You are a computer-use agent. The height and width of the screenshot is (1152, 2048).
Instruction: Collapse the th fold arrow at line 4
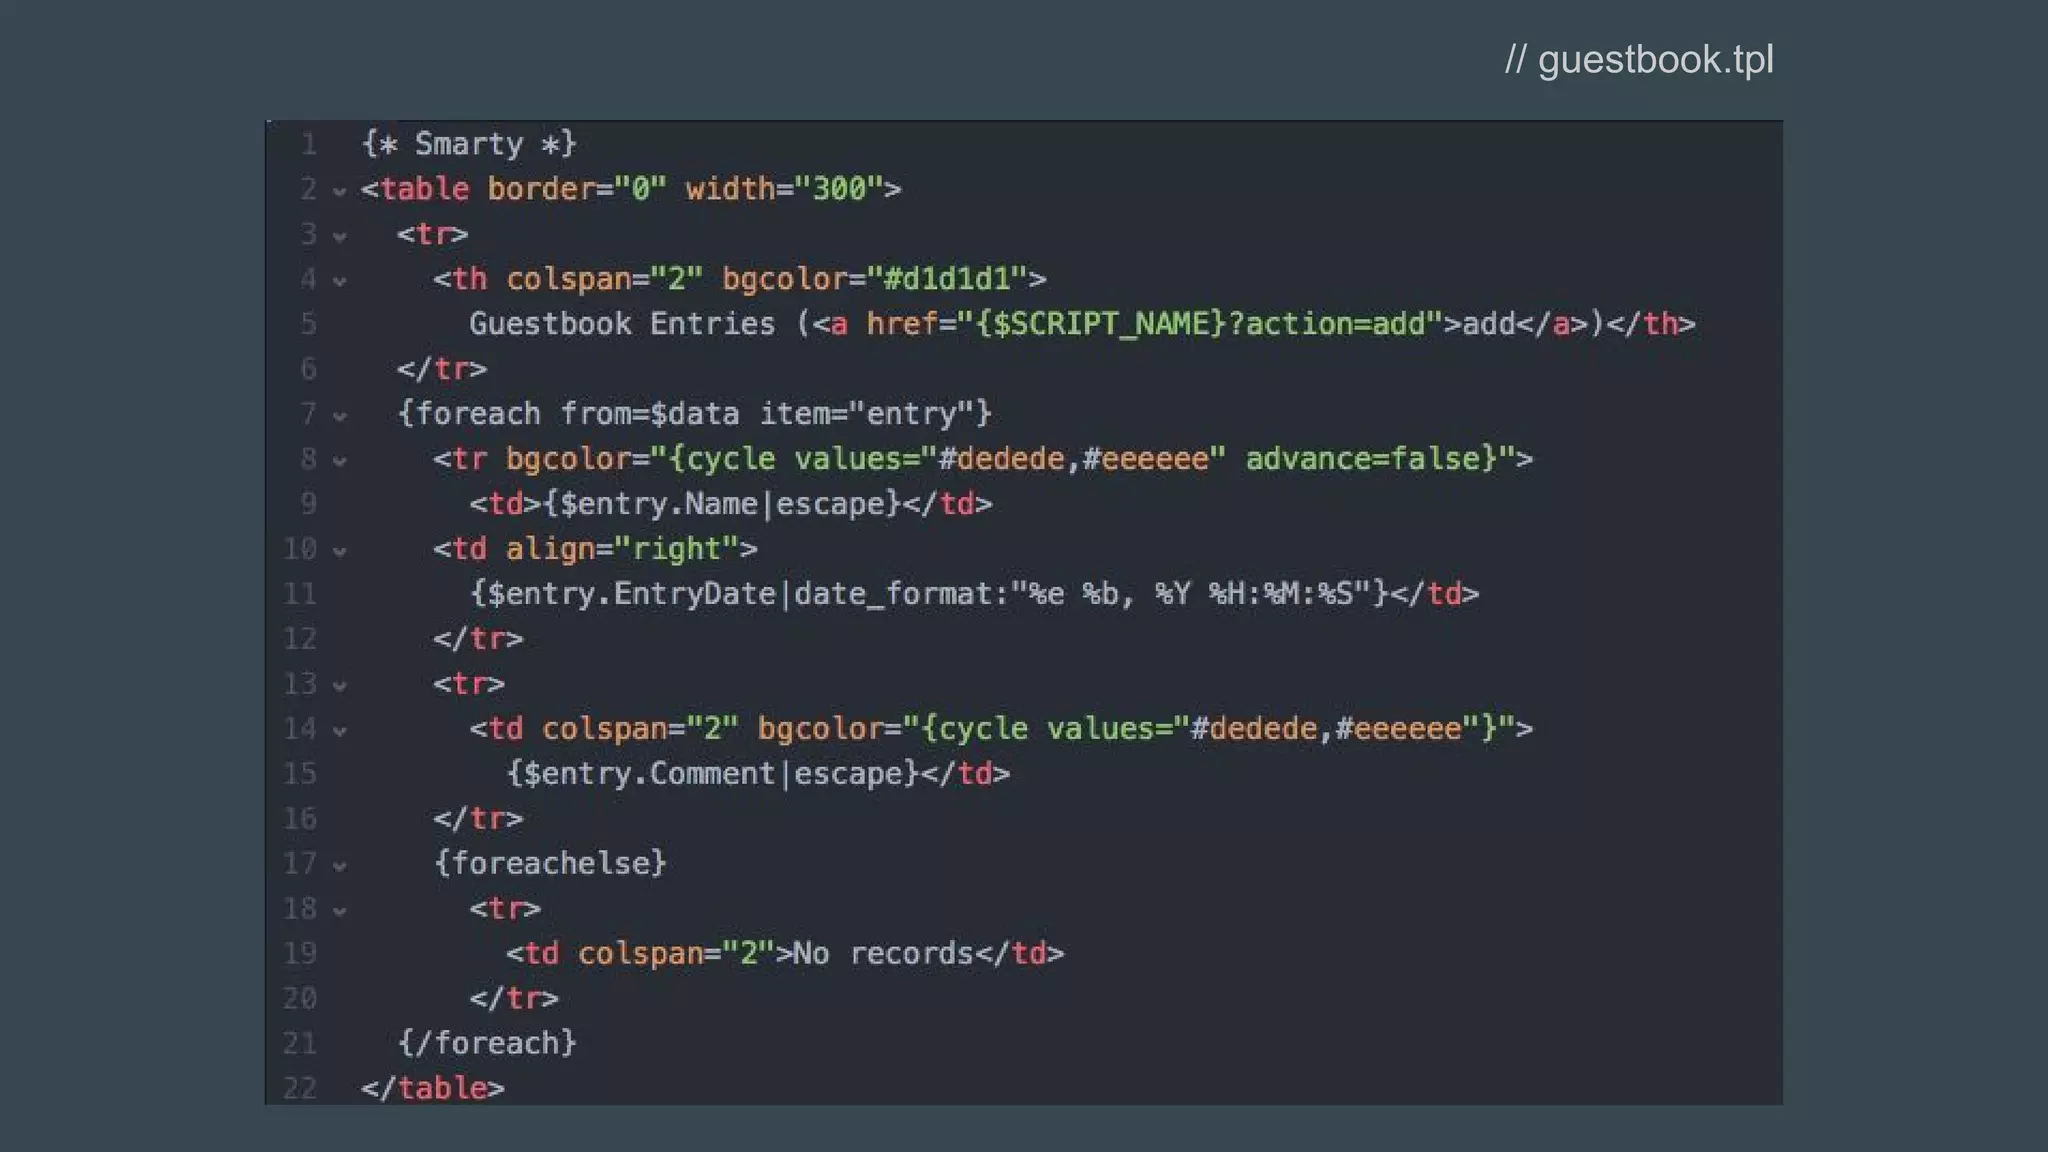click(340, 281)
